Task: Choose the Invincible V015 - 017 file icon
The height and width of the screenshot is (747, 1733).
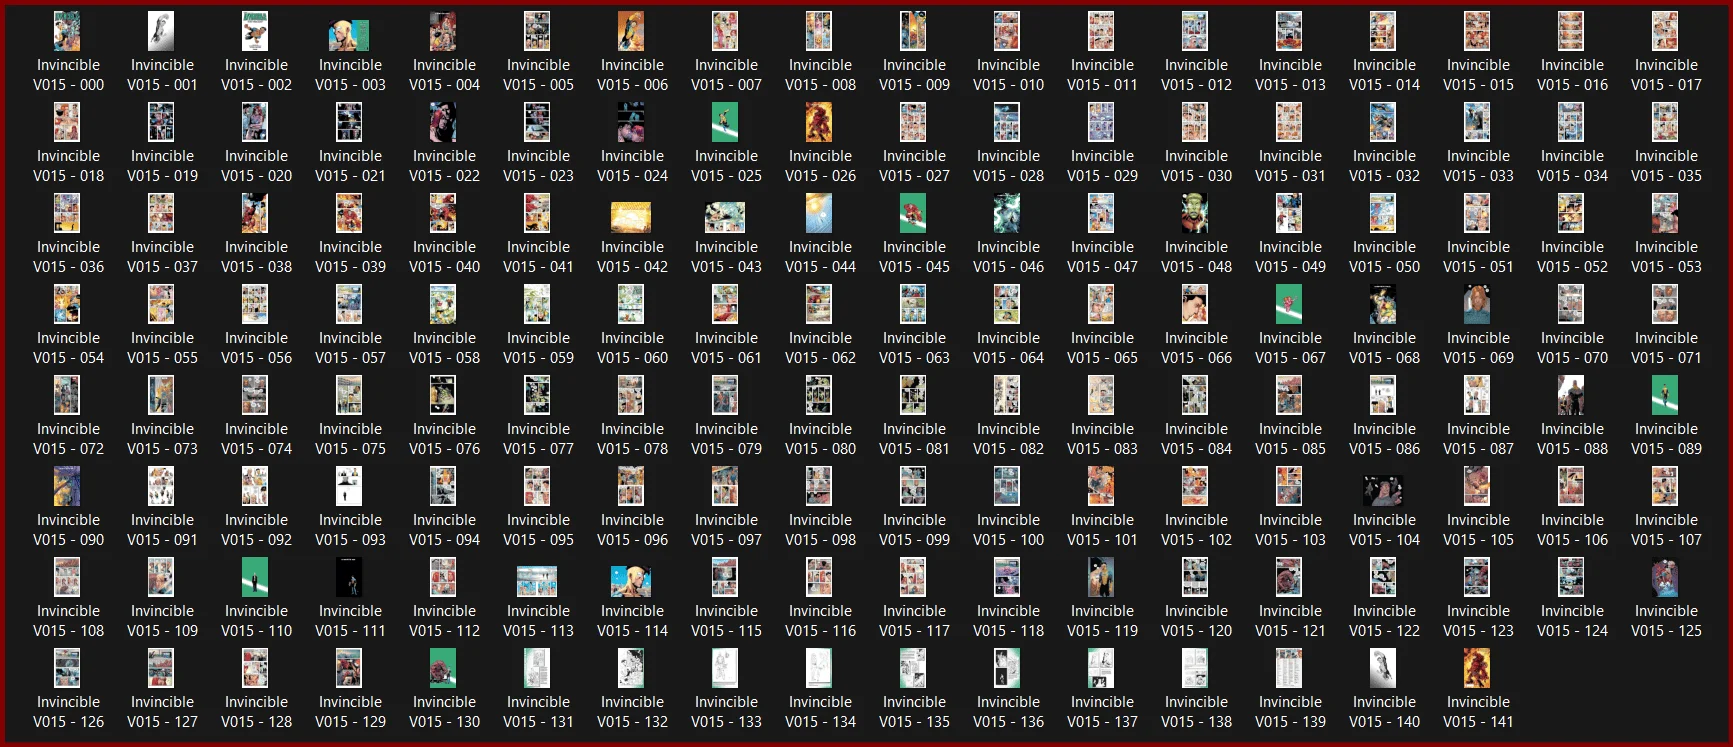Action: 1665,32
